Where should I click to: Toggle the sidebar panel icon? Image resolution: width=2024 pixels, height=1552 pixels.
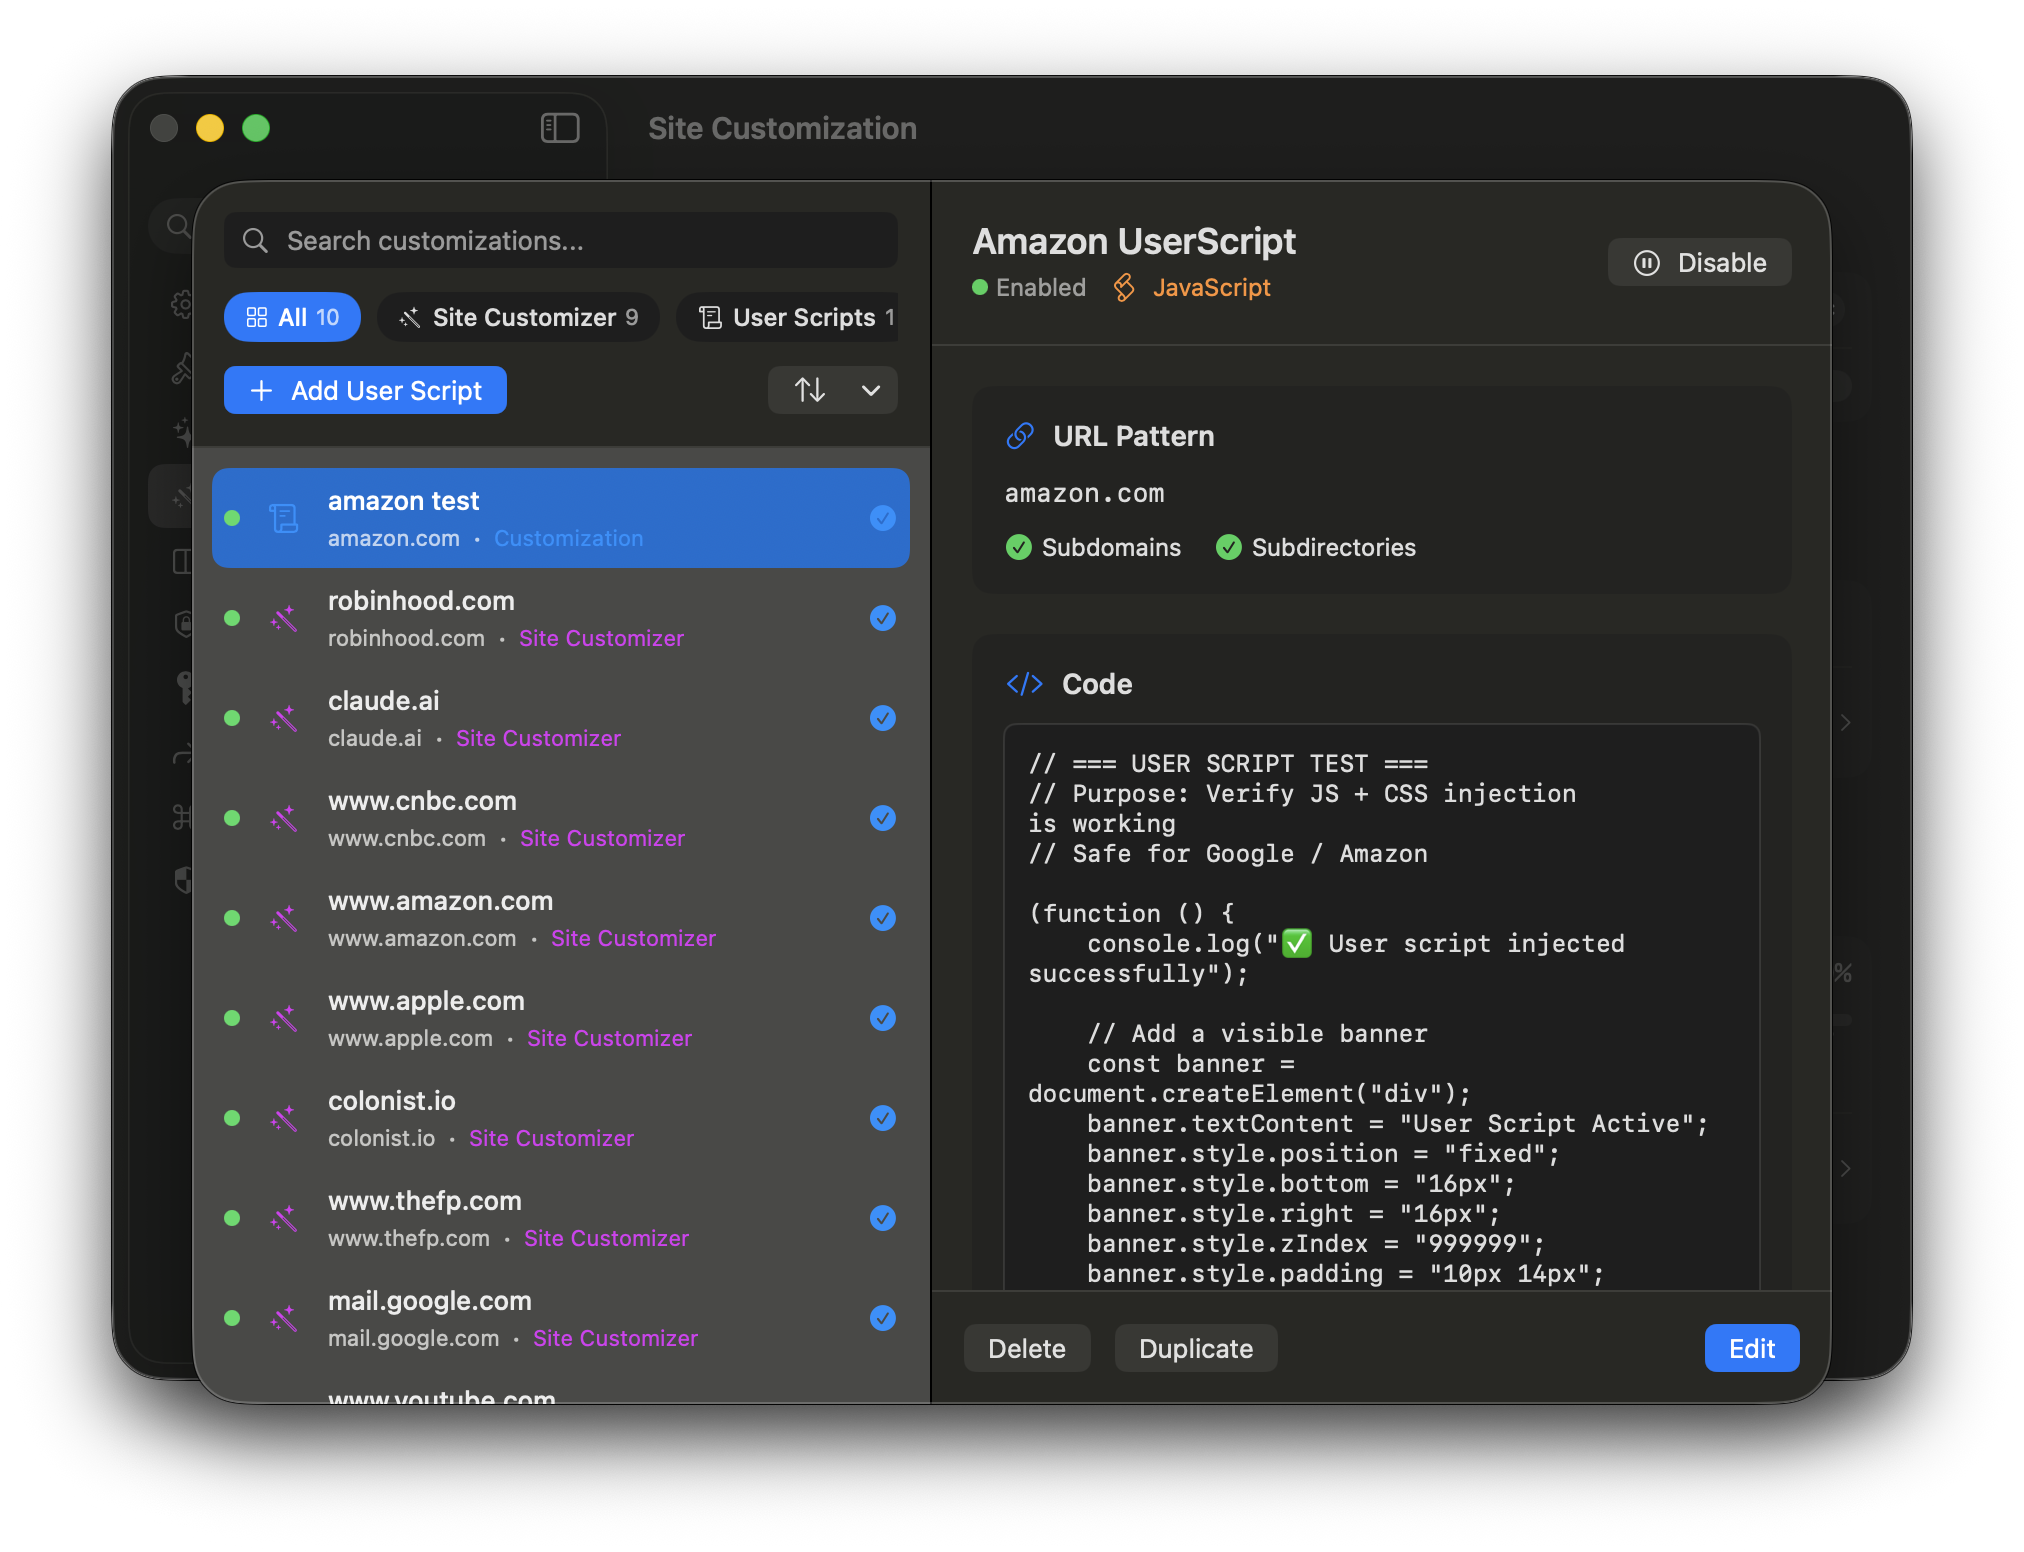[x=560, y=128]
